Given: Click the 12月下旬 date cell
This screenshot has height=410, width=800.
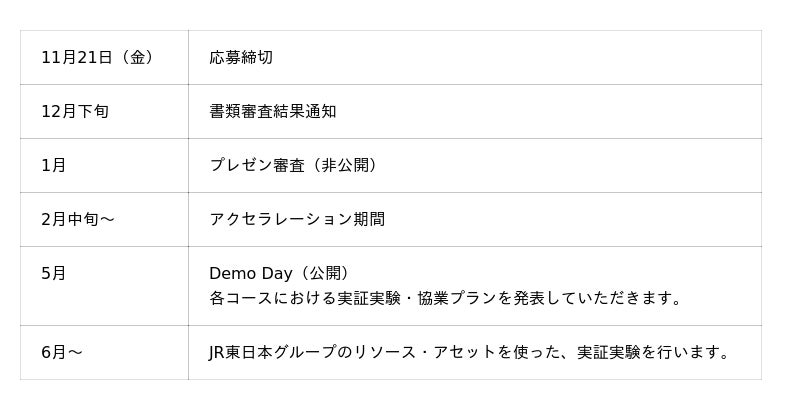Looking at the screenshot, I should pos(75,111).
